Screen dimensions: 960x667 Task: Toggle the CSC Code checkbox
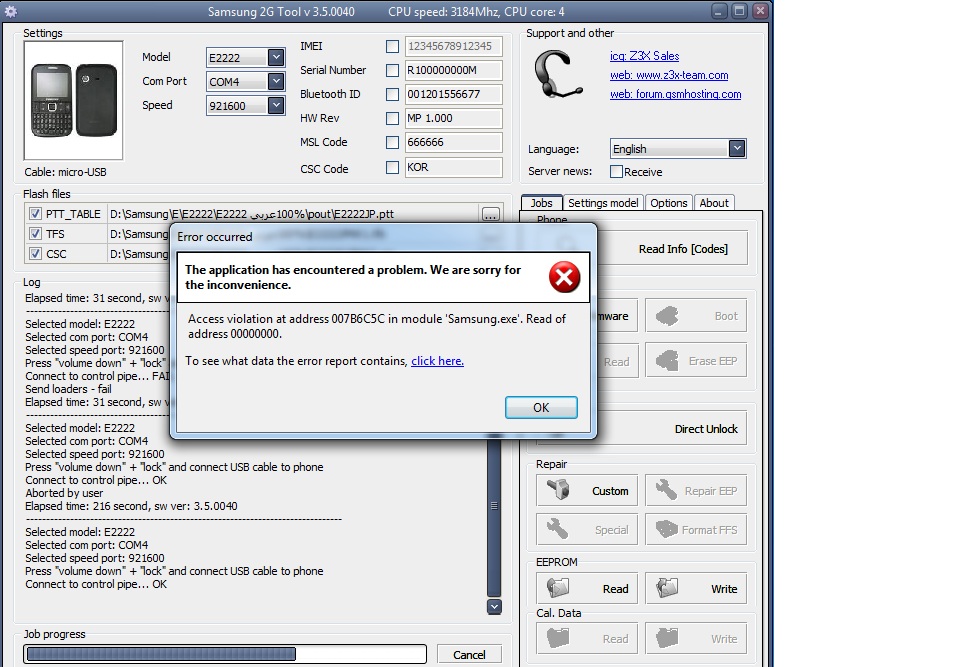tap(392, 167)
